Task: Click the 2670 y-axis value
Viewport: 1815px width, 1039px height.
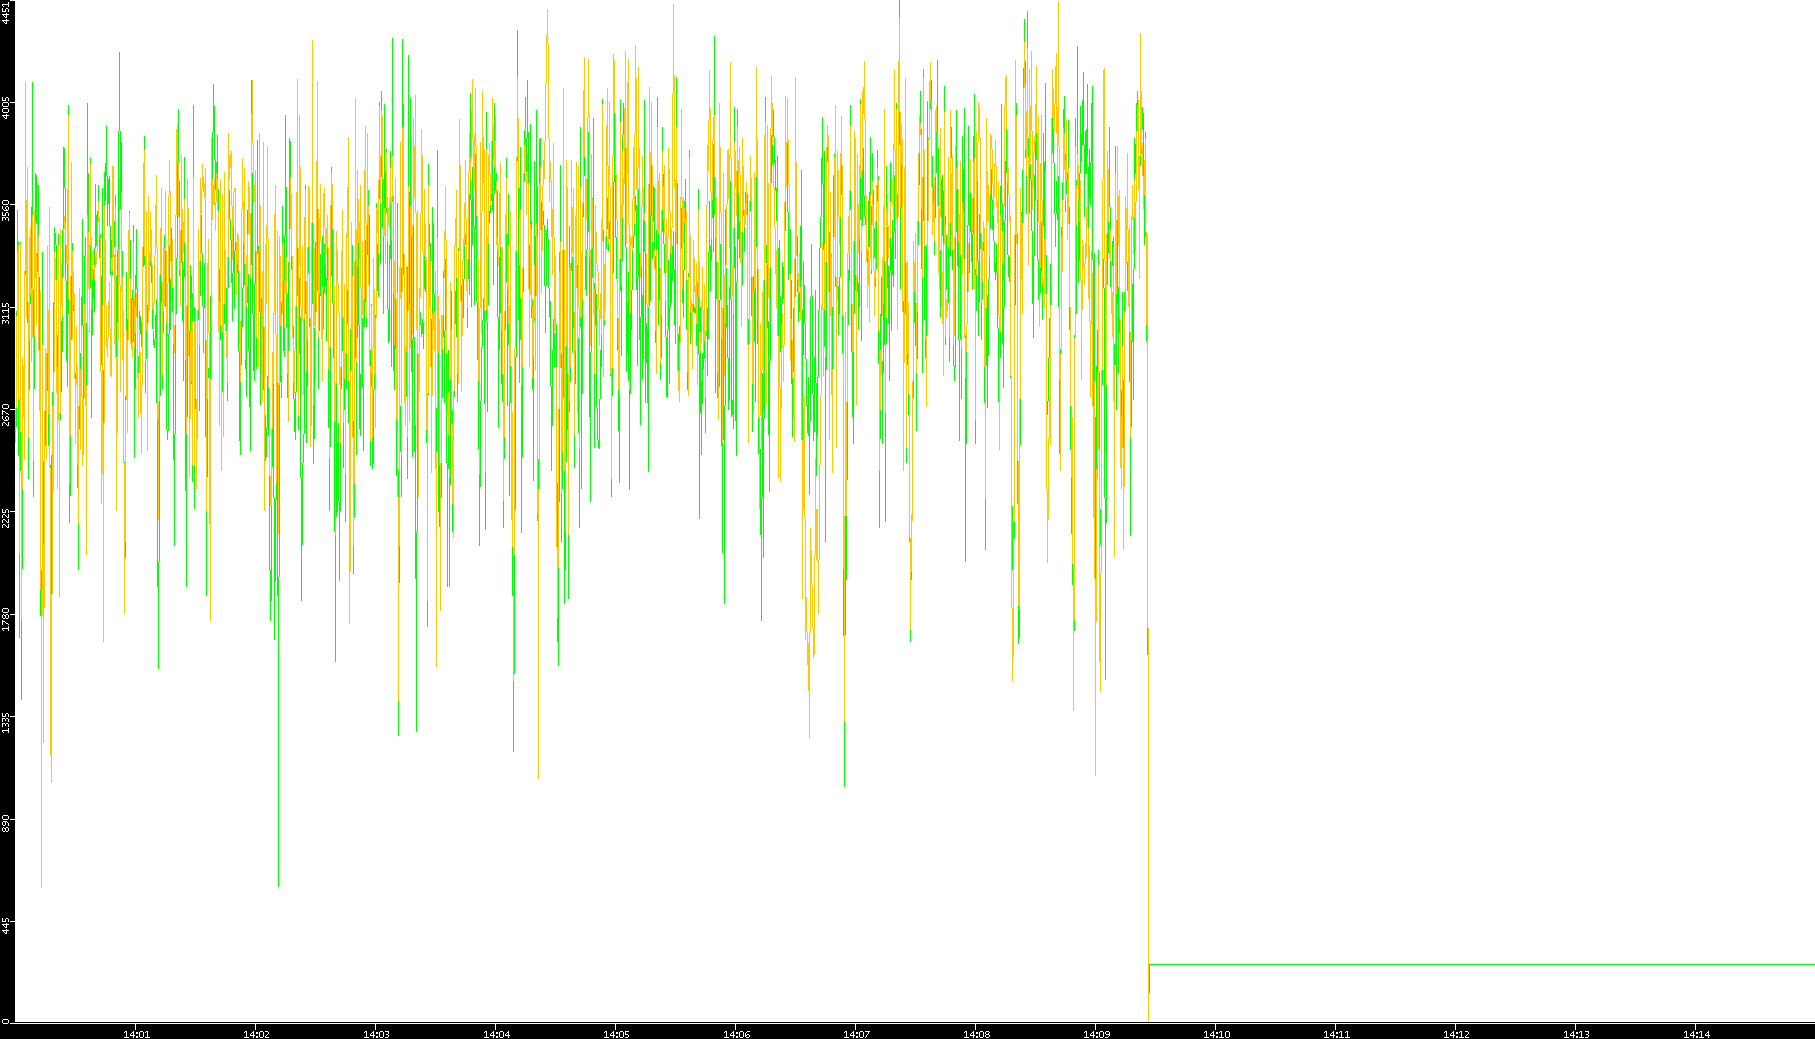Action: 6,415
